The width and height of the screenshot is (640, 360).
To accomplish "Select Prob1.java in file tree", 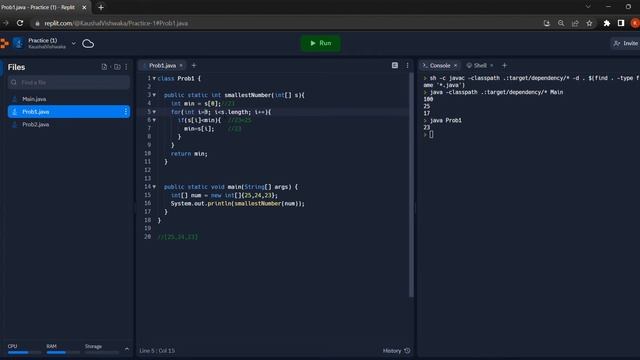I will [69, 111].
